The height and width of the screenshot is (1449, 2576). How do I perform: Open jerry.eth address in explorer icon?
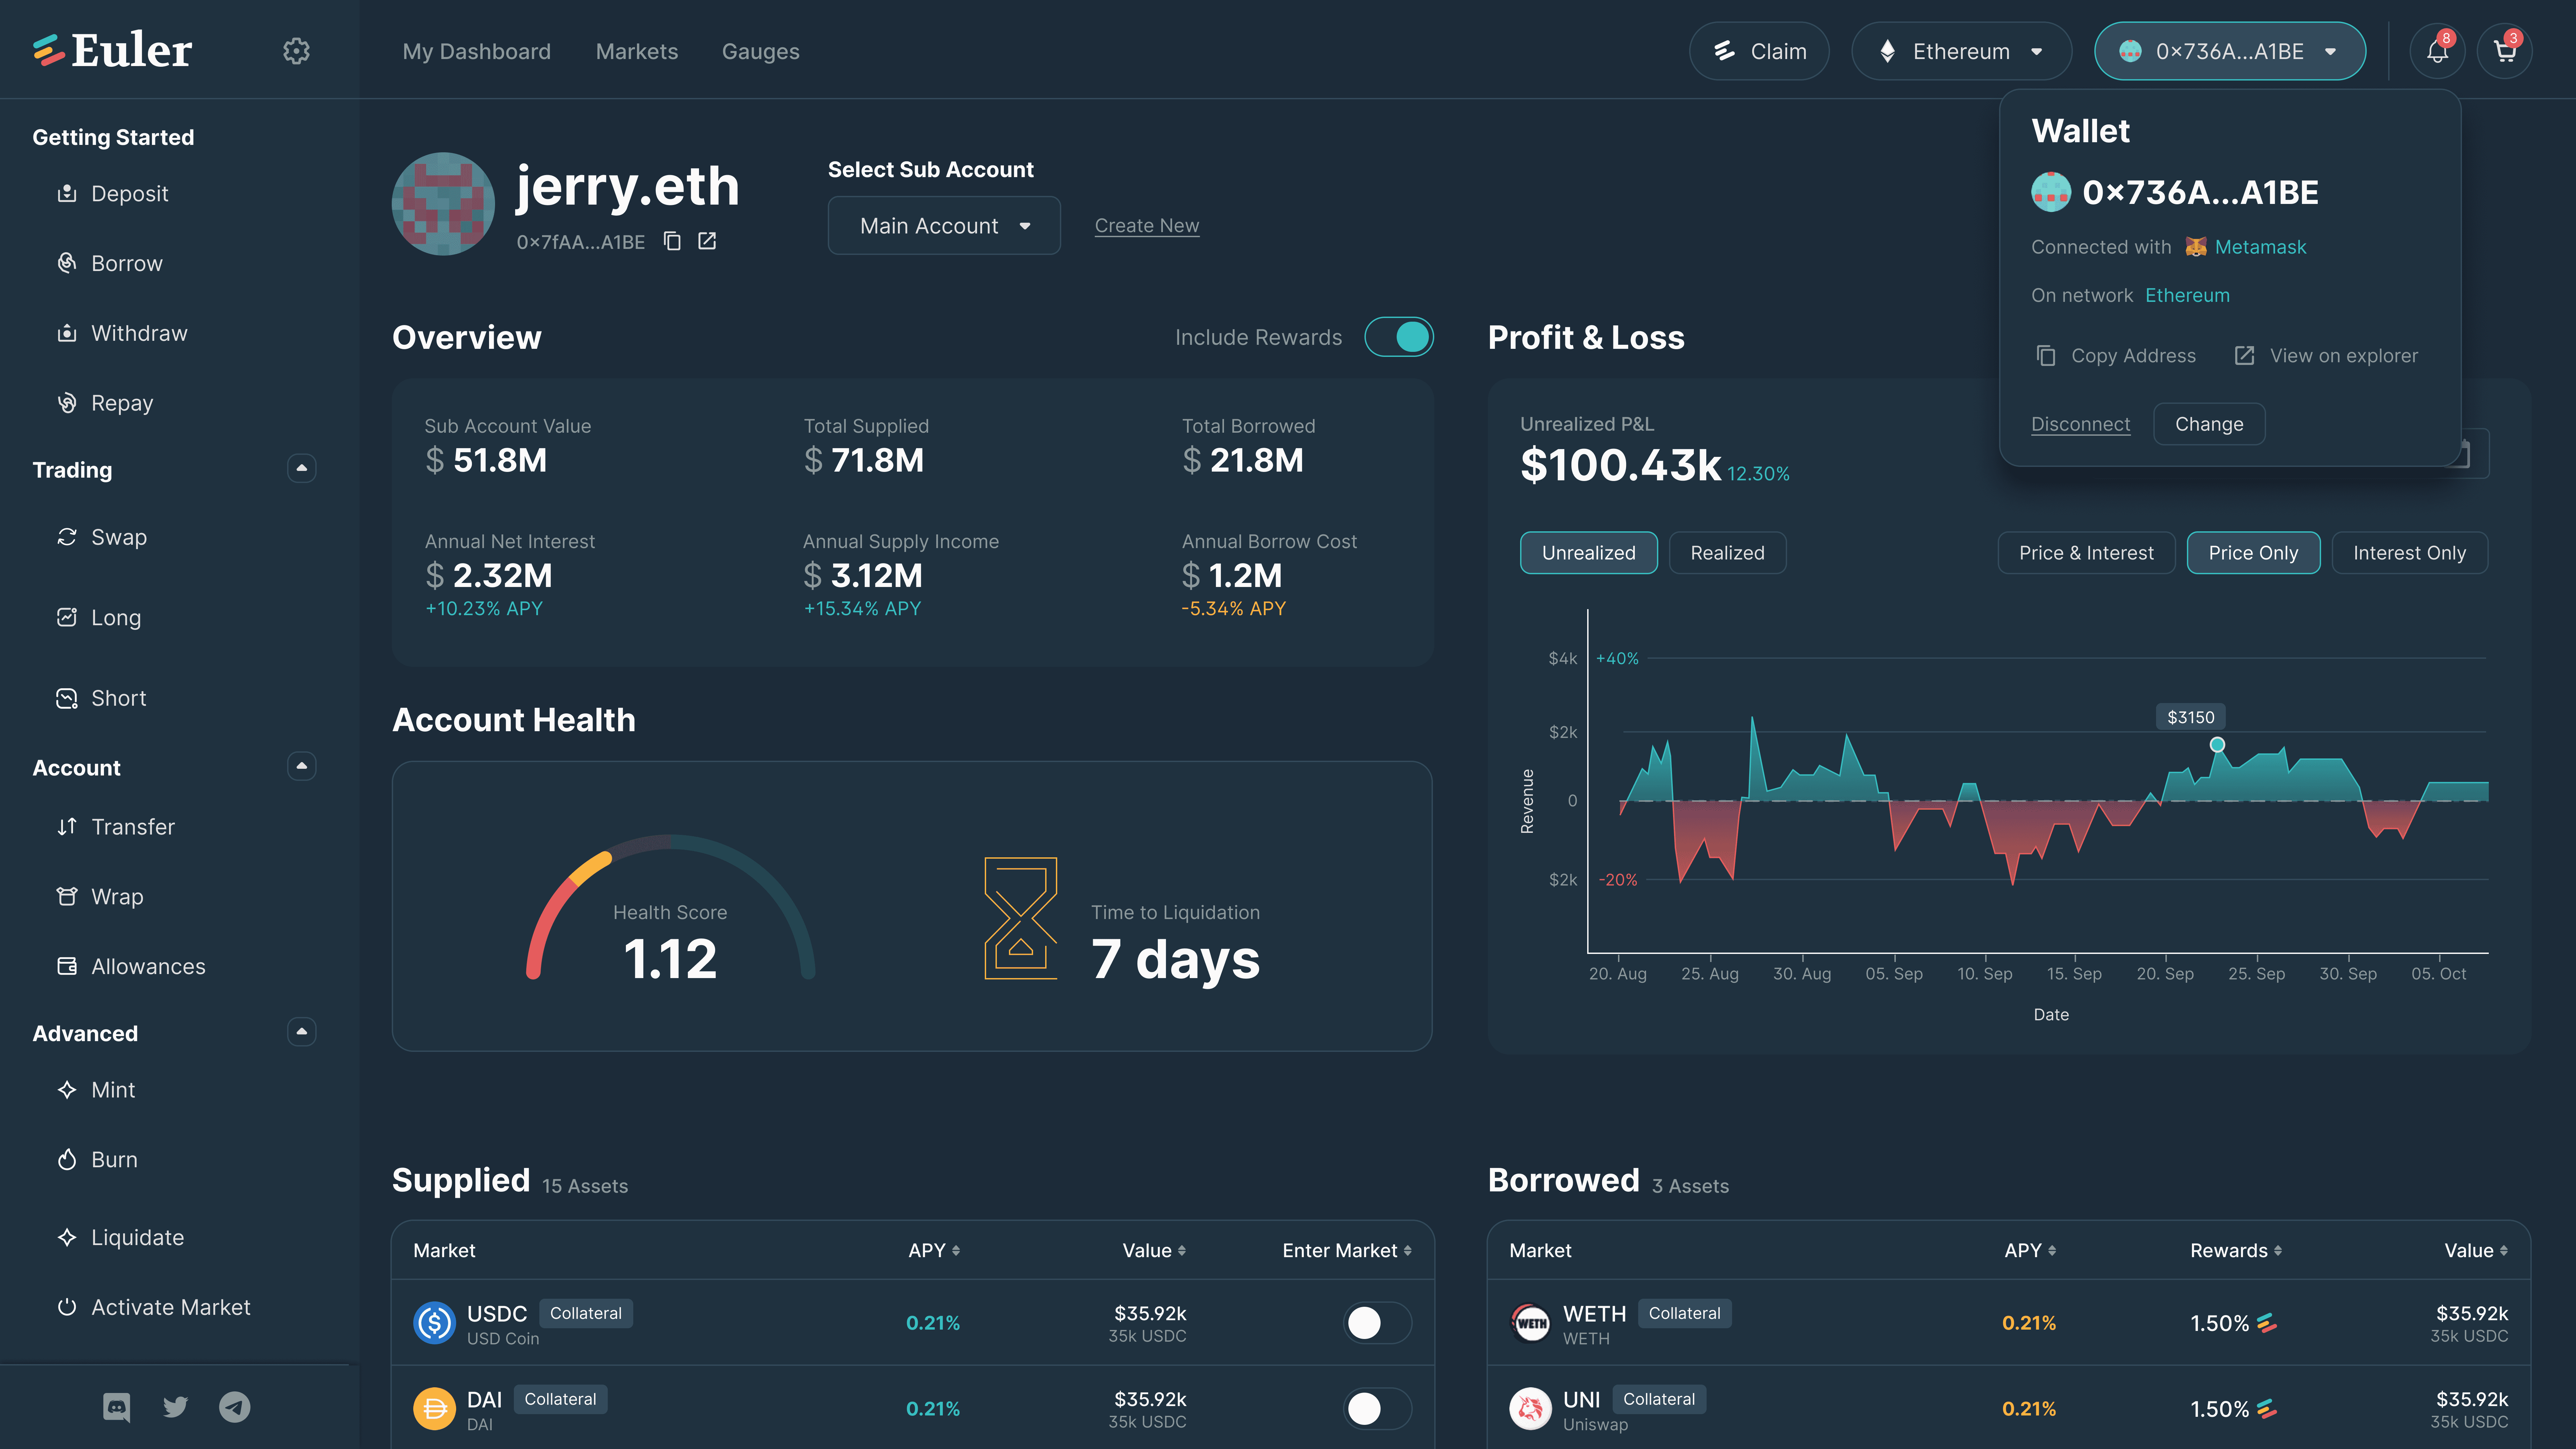click(x=707, y=241)
